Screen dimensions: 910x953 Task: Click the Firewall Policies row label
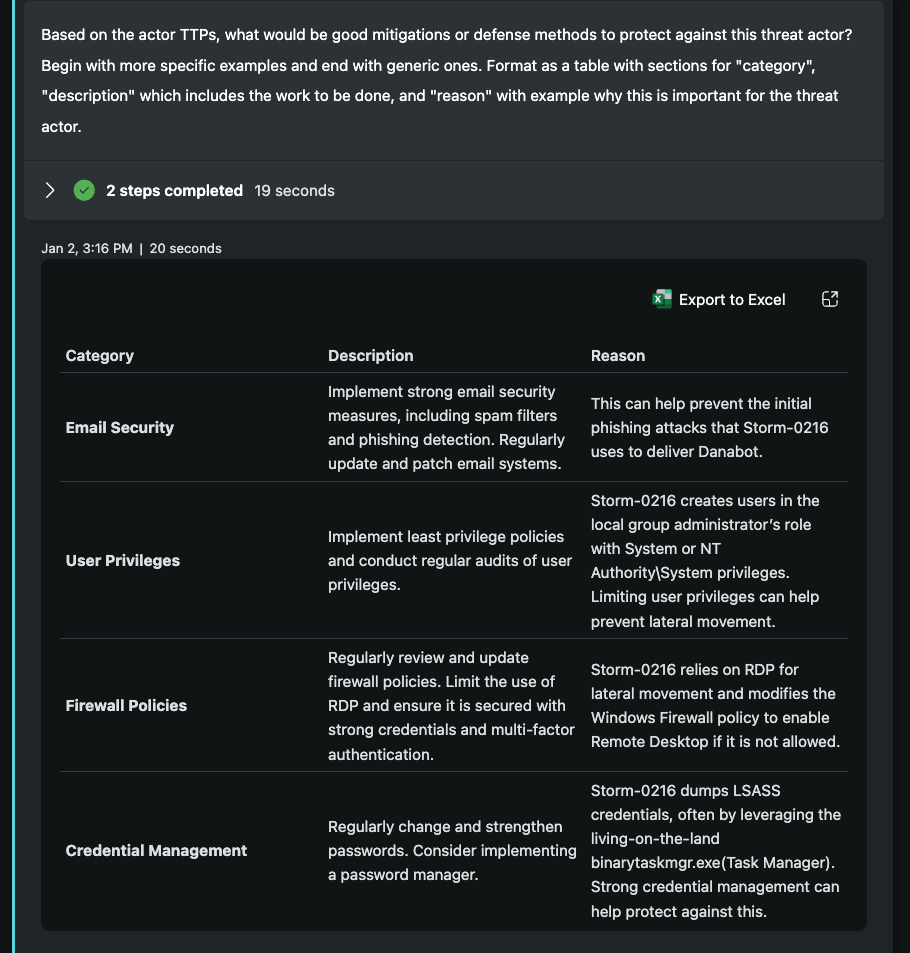pyautogui.click(x=126, y=705)
